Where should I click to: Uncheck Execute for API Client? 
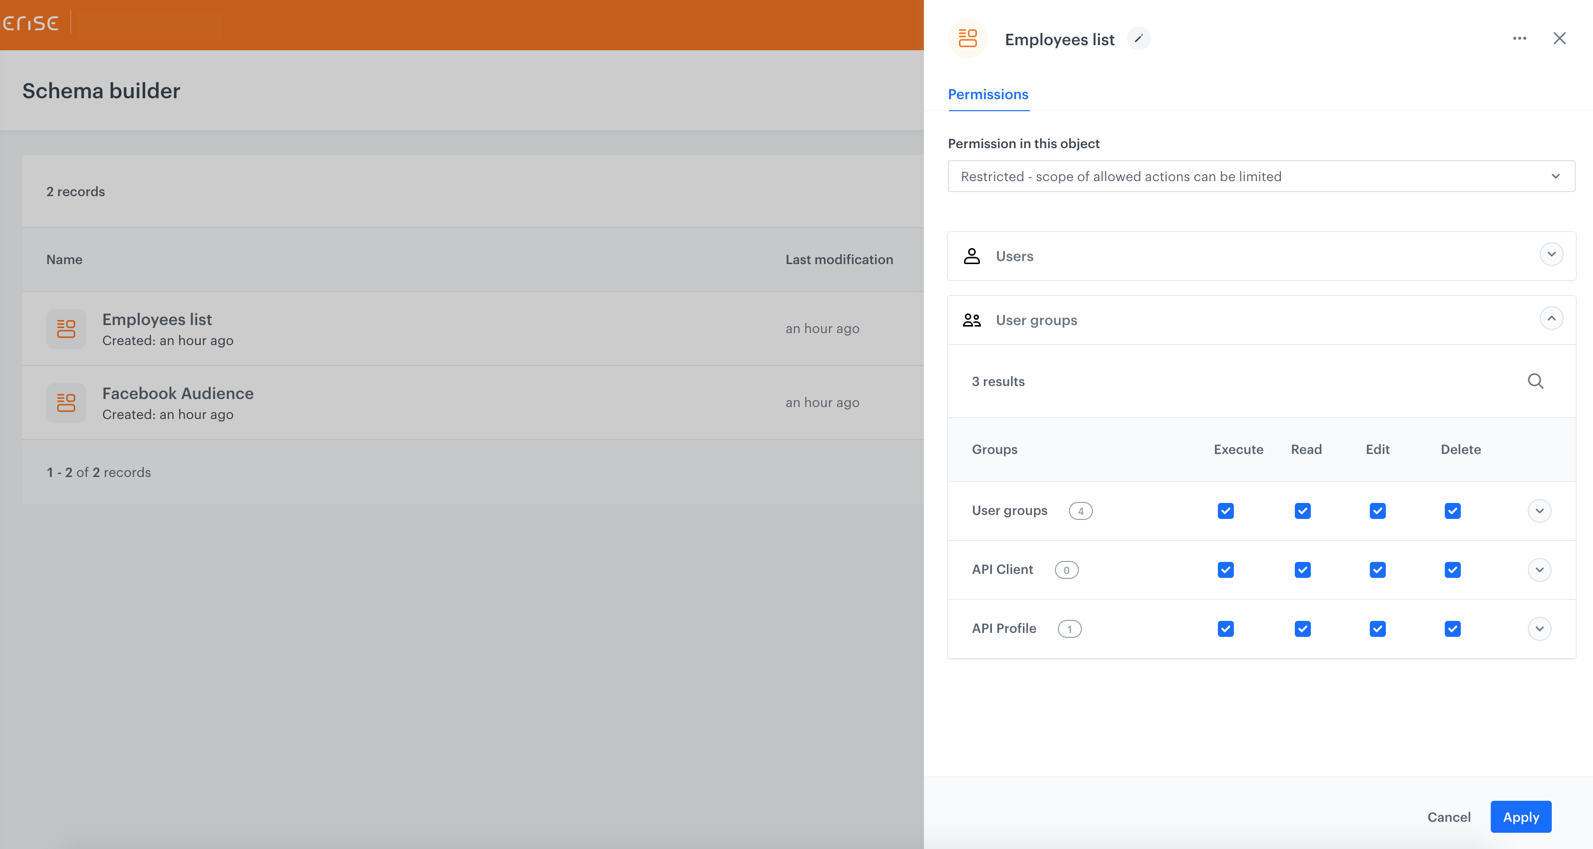1225,570
